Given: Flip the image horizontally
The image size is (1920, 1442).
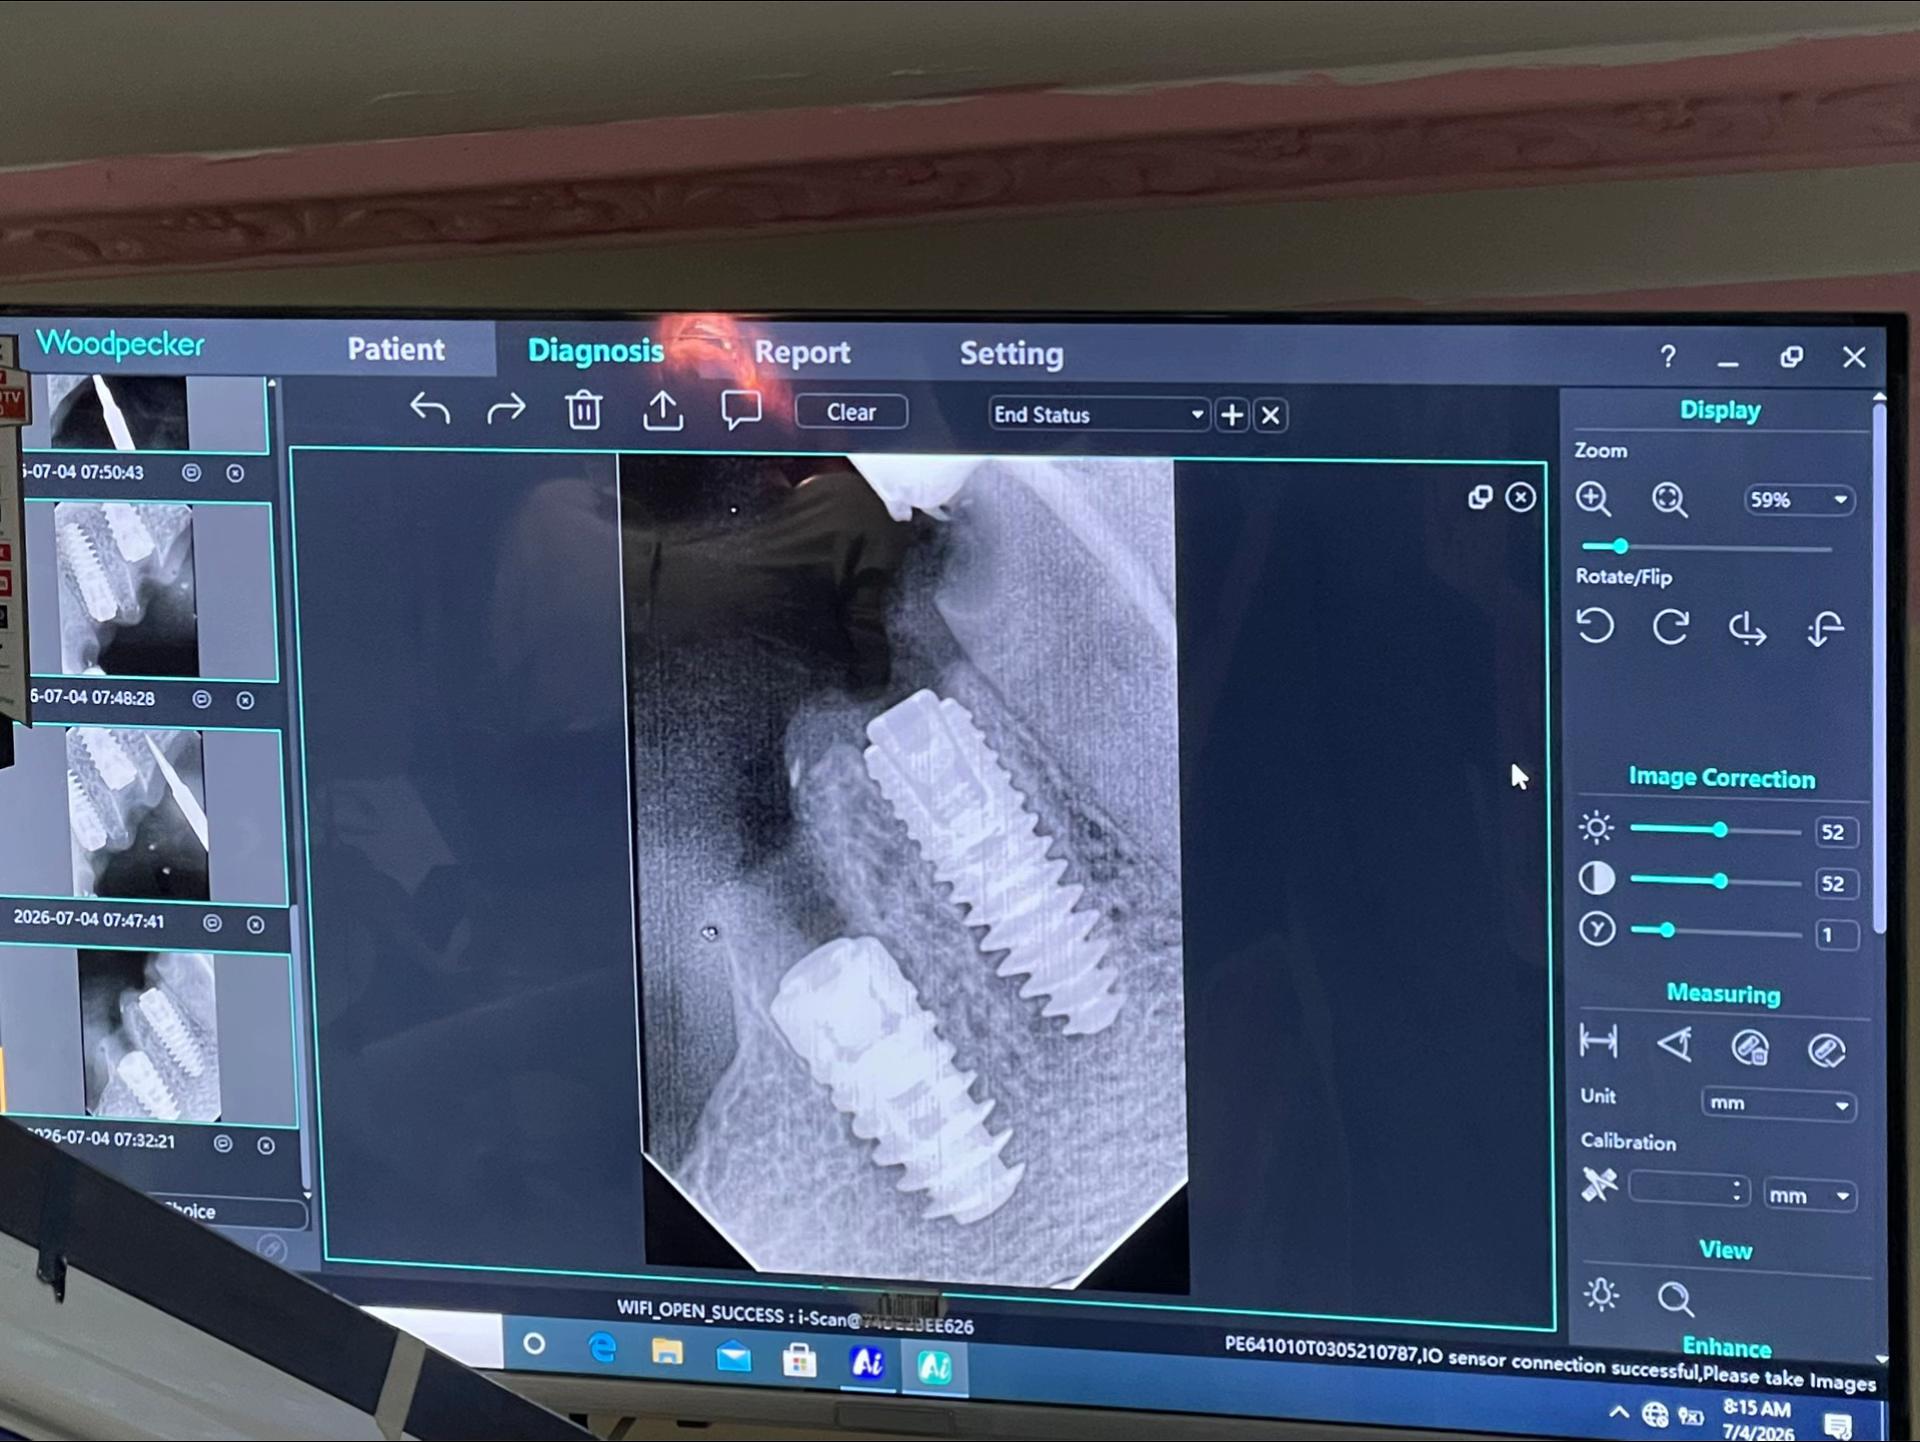Looking at the screenshot, I should [1747, 629].
